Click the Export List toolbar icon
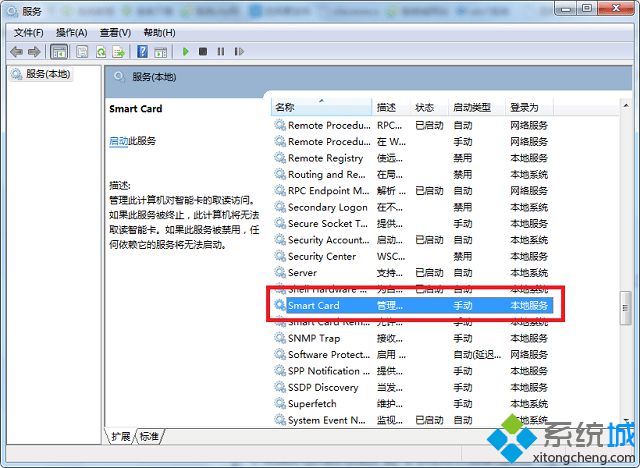640x468 pixels. point(119,52)
